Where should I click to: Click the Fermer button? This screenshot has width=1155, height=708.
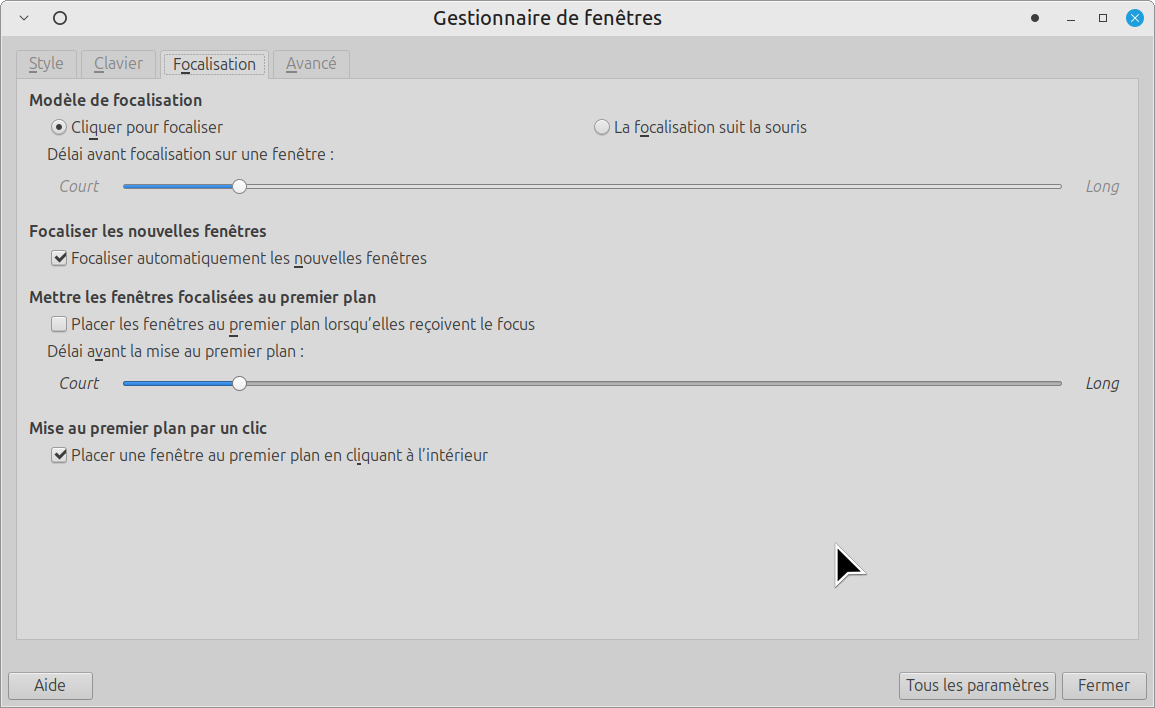point(1103,685)
